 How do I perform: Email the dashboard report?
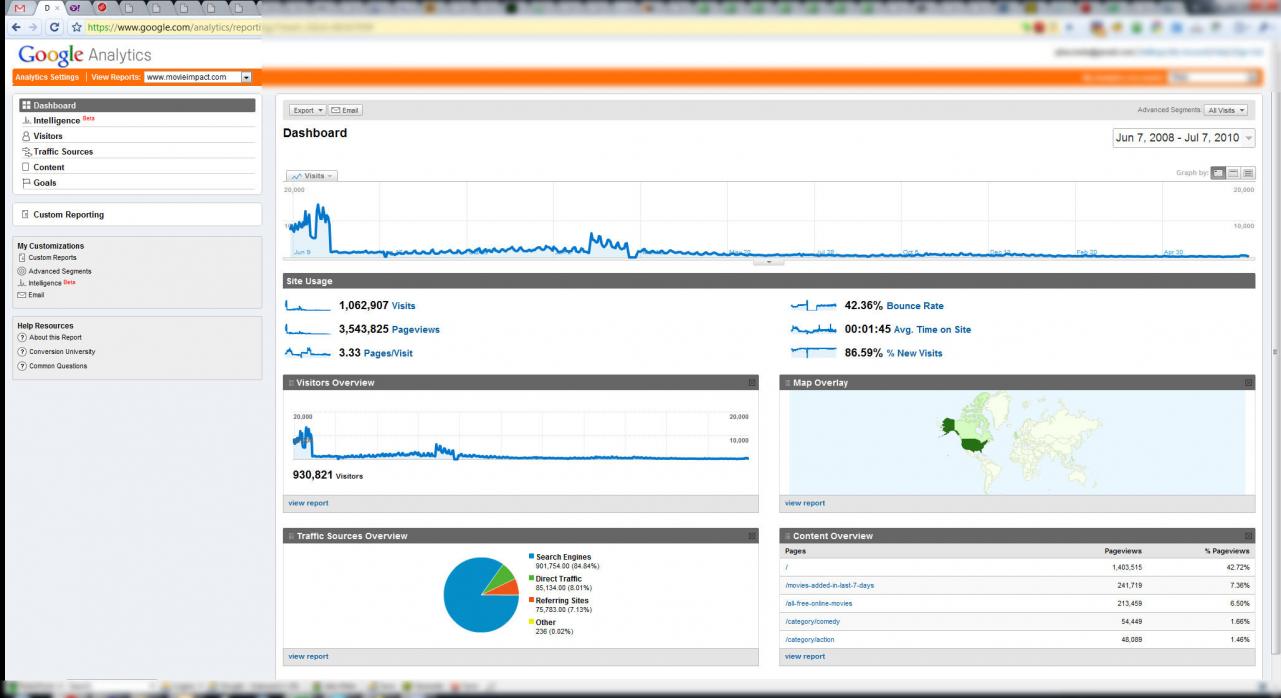345,110
